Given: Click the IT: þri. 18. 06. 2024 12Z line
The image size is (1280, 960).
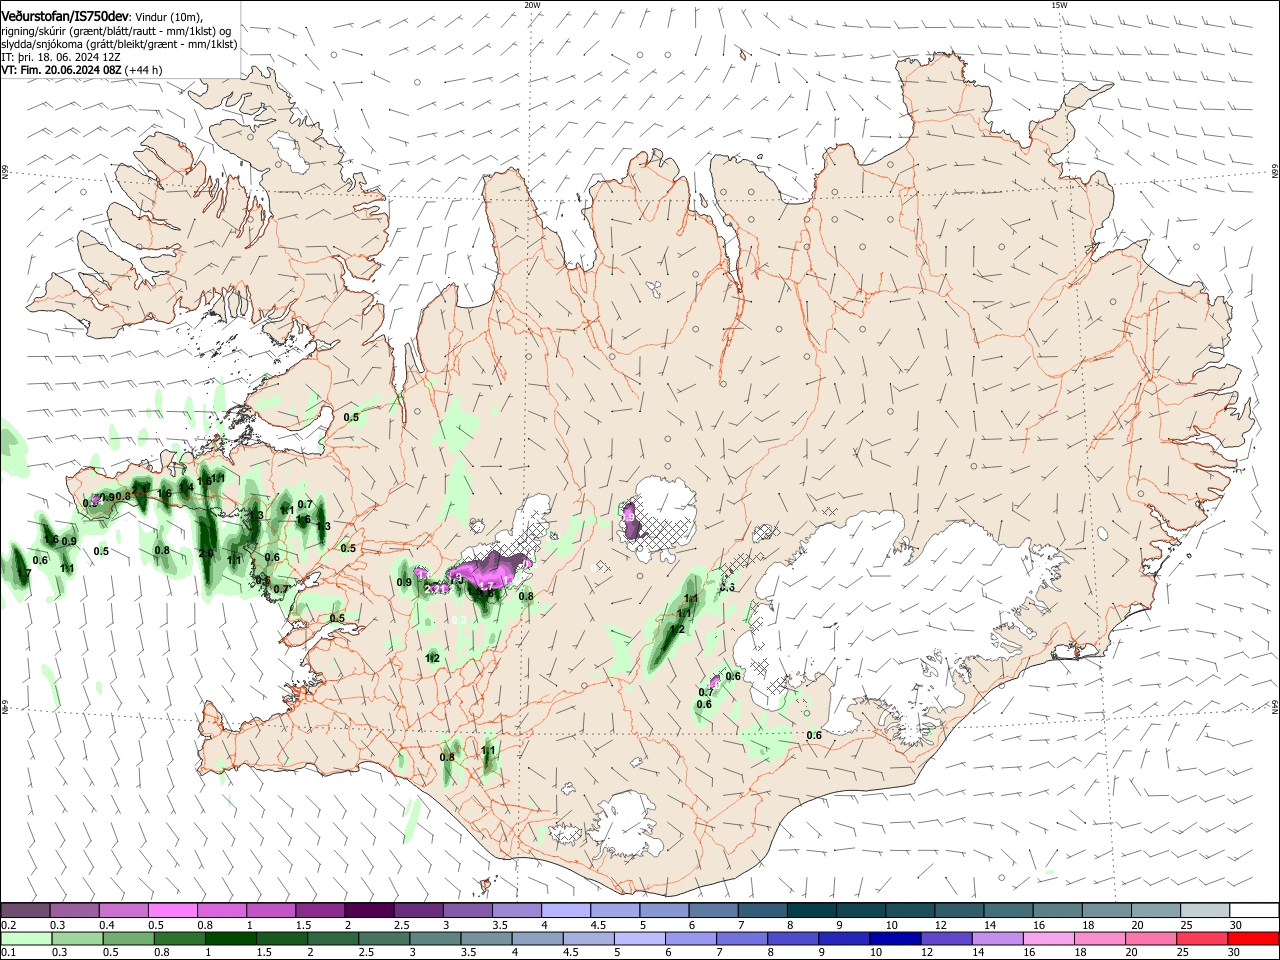Looking at the screenshot, I should tap(61, 57).
